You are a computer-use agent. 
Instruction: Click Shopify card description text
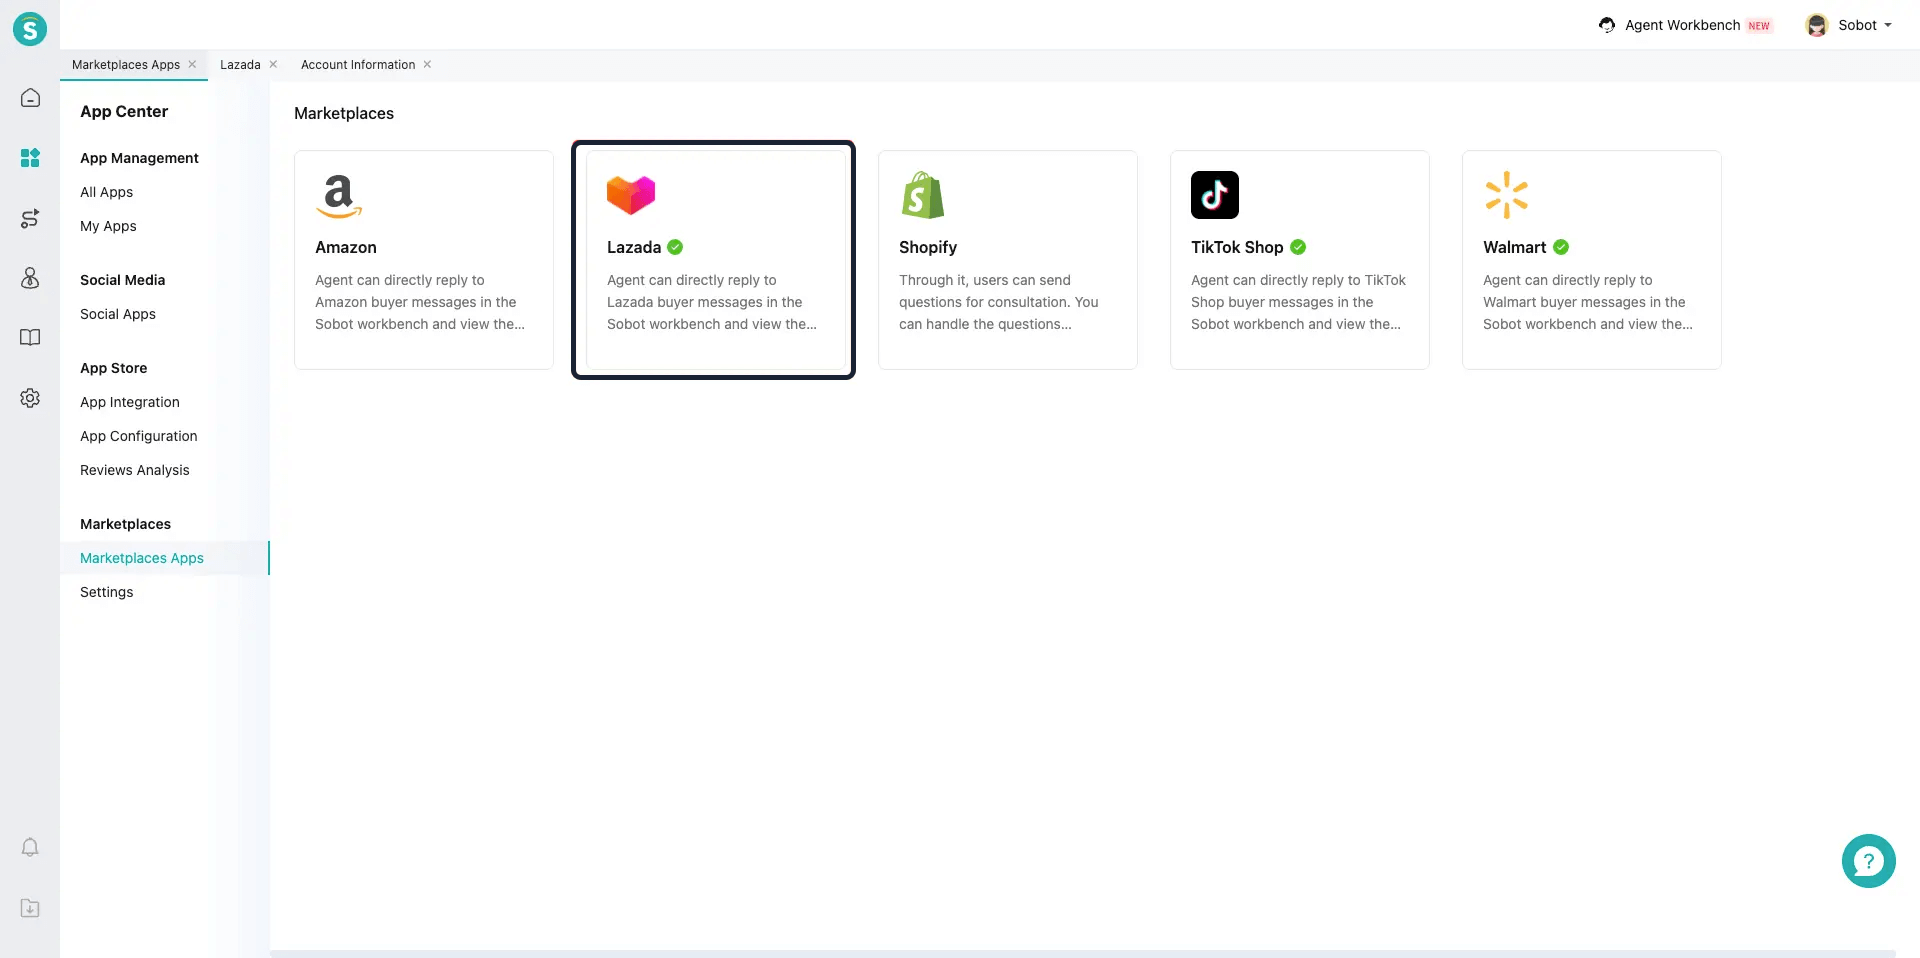click(999, 302)
